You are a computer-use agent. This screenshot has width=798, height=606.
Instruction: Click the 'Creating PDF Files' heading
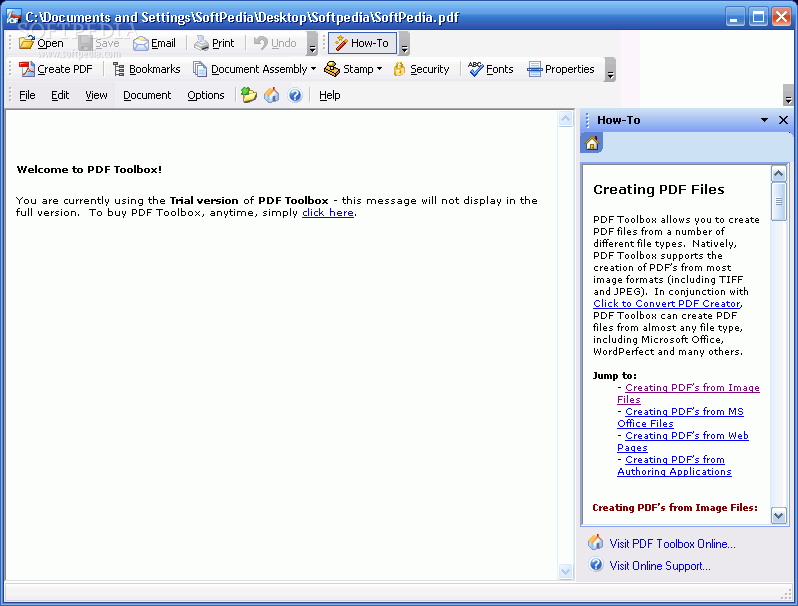click(659, 189)
